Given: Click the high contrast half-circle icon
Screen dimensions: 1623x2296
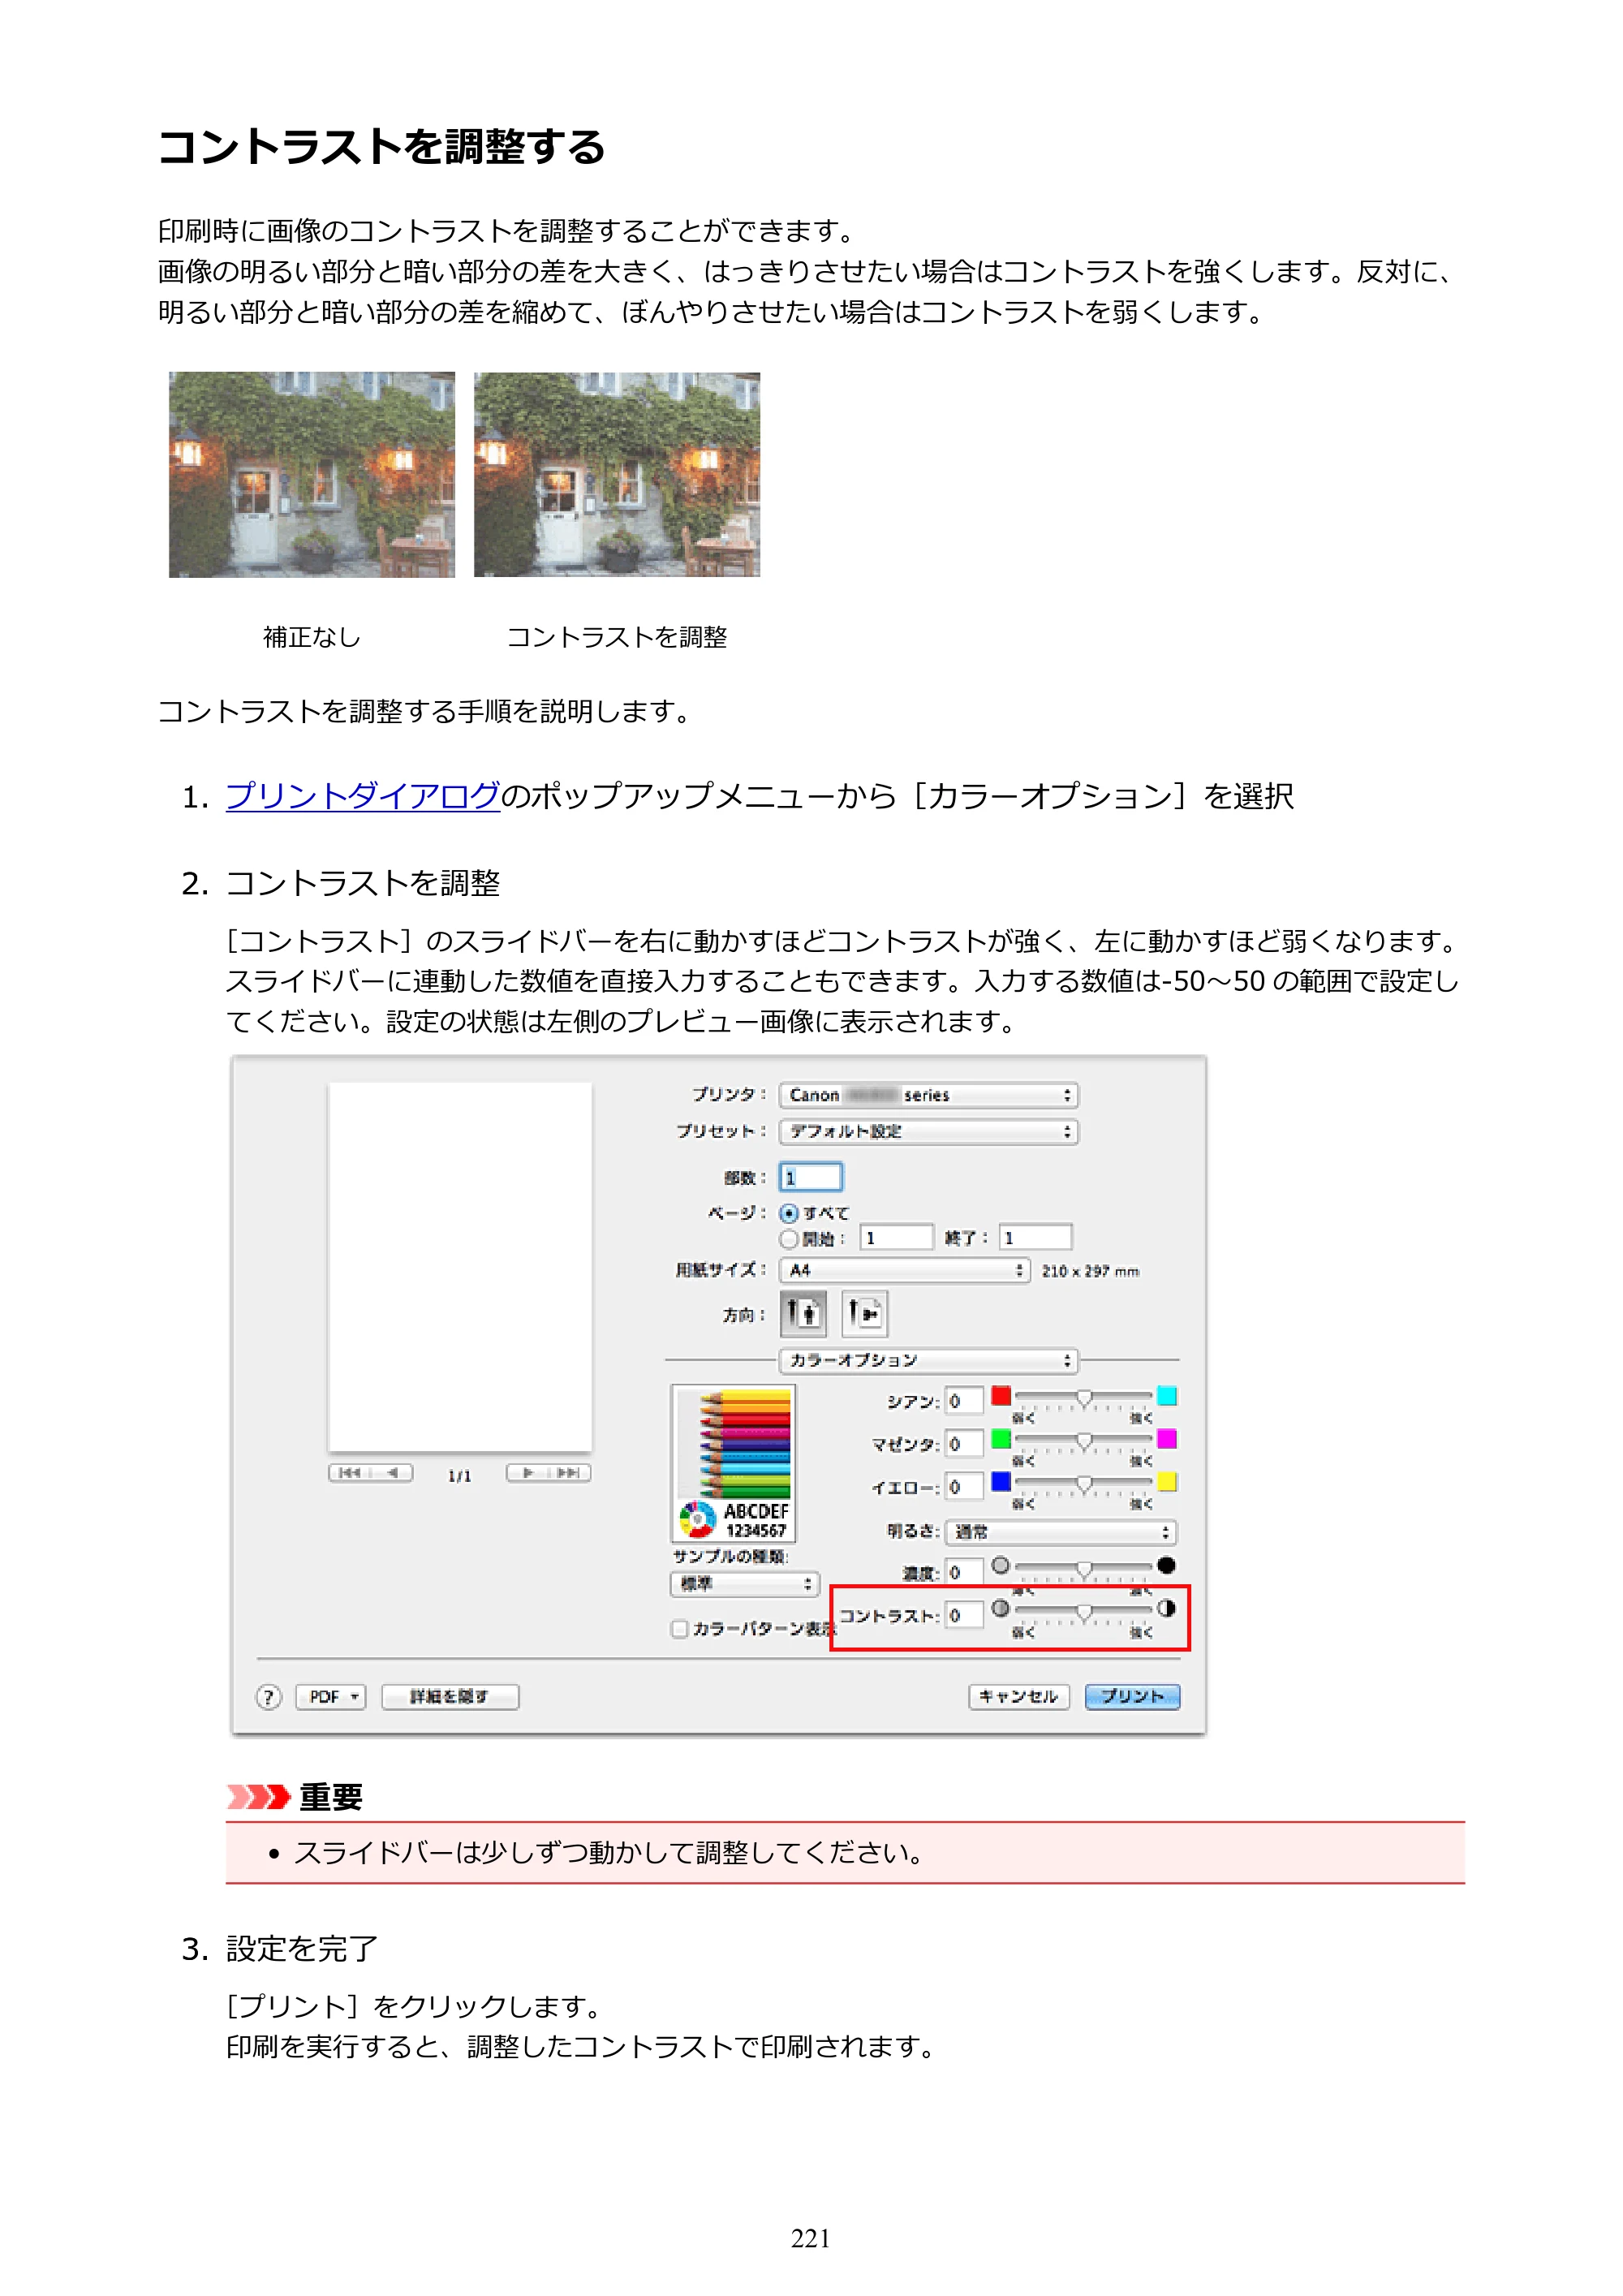Looking at the screenshot, I should coord(1166,1609).
